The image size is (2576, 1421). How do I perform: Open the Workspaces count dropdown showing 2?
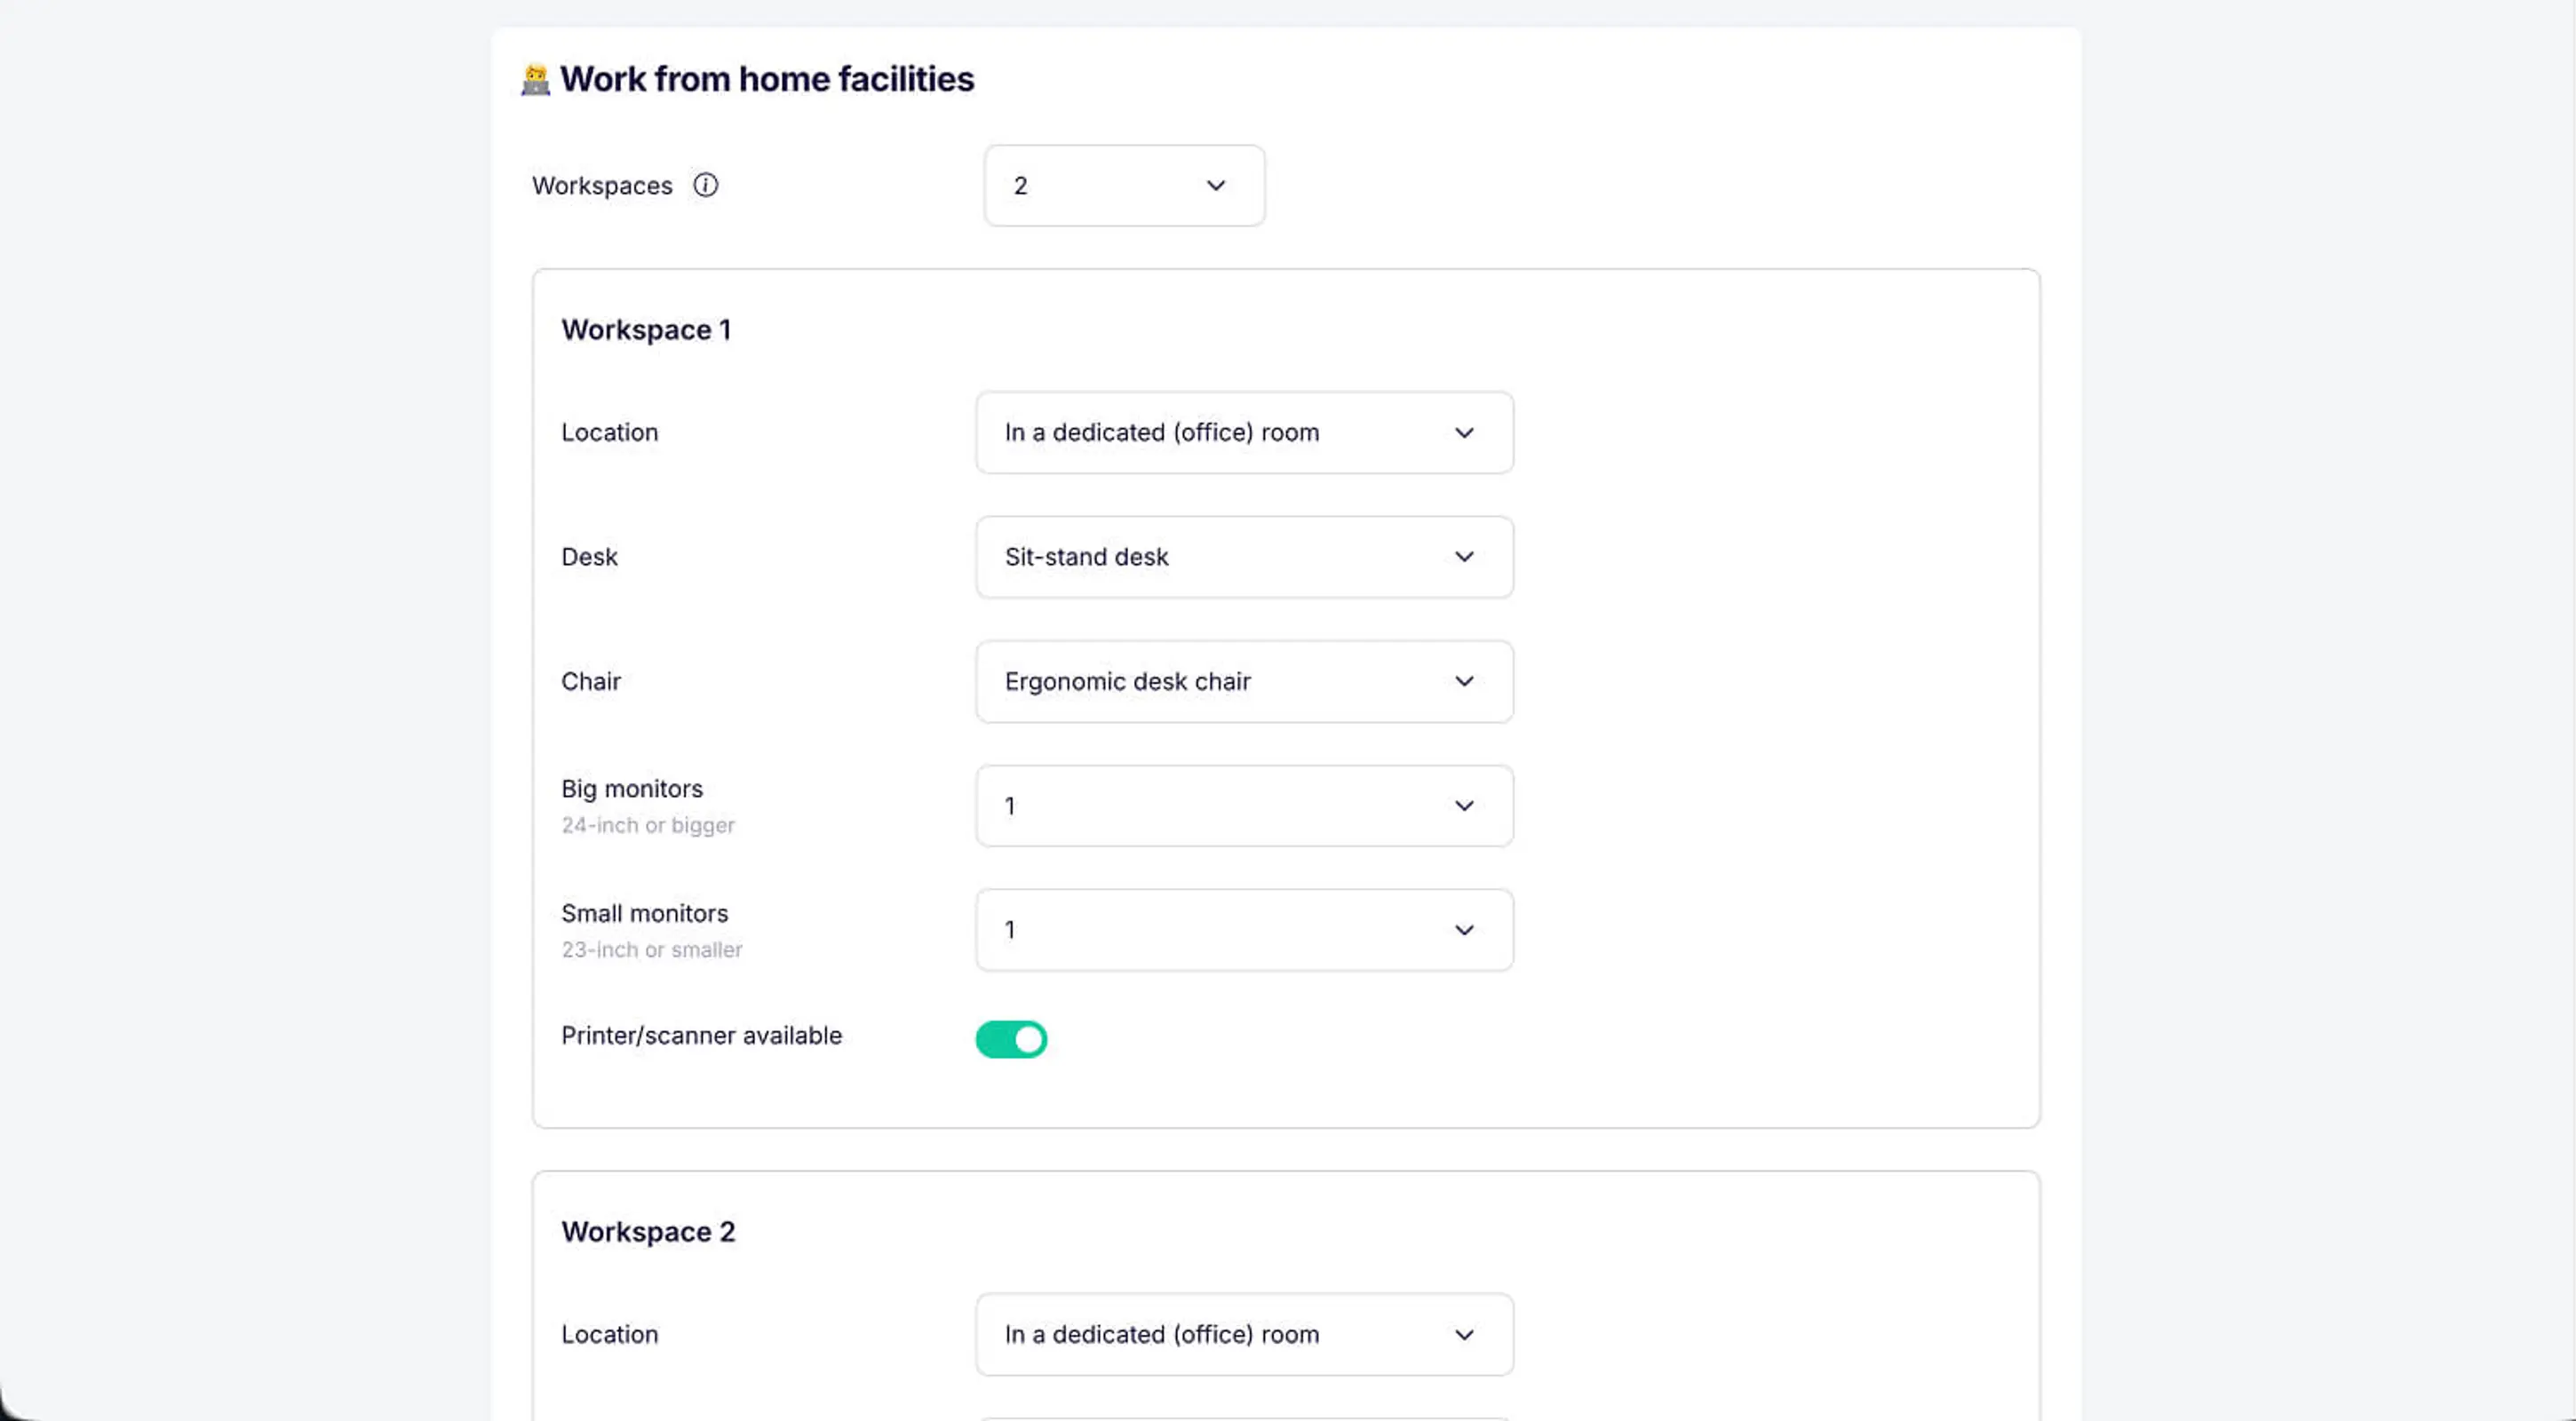point(1123,186)
